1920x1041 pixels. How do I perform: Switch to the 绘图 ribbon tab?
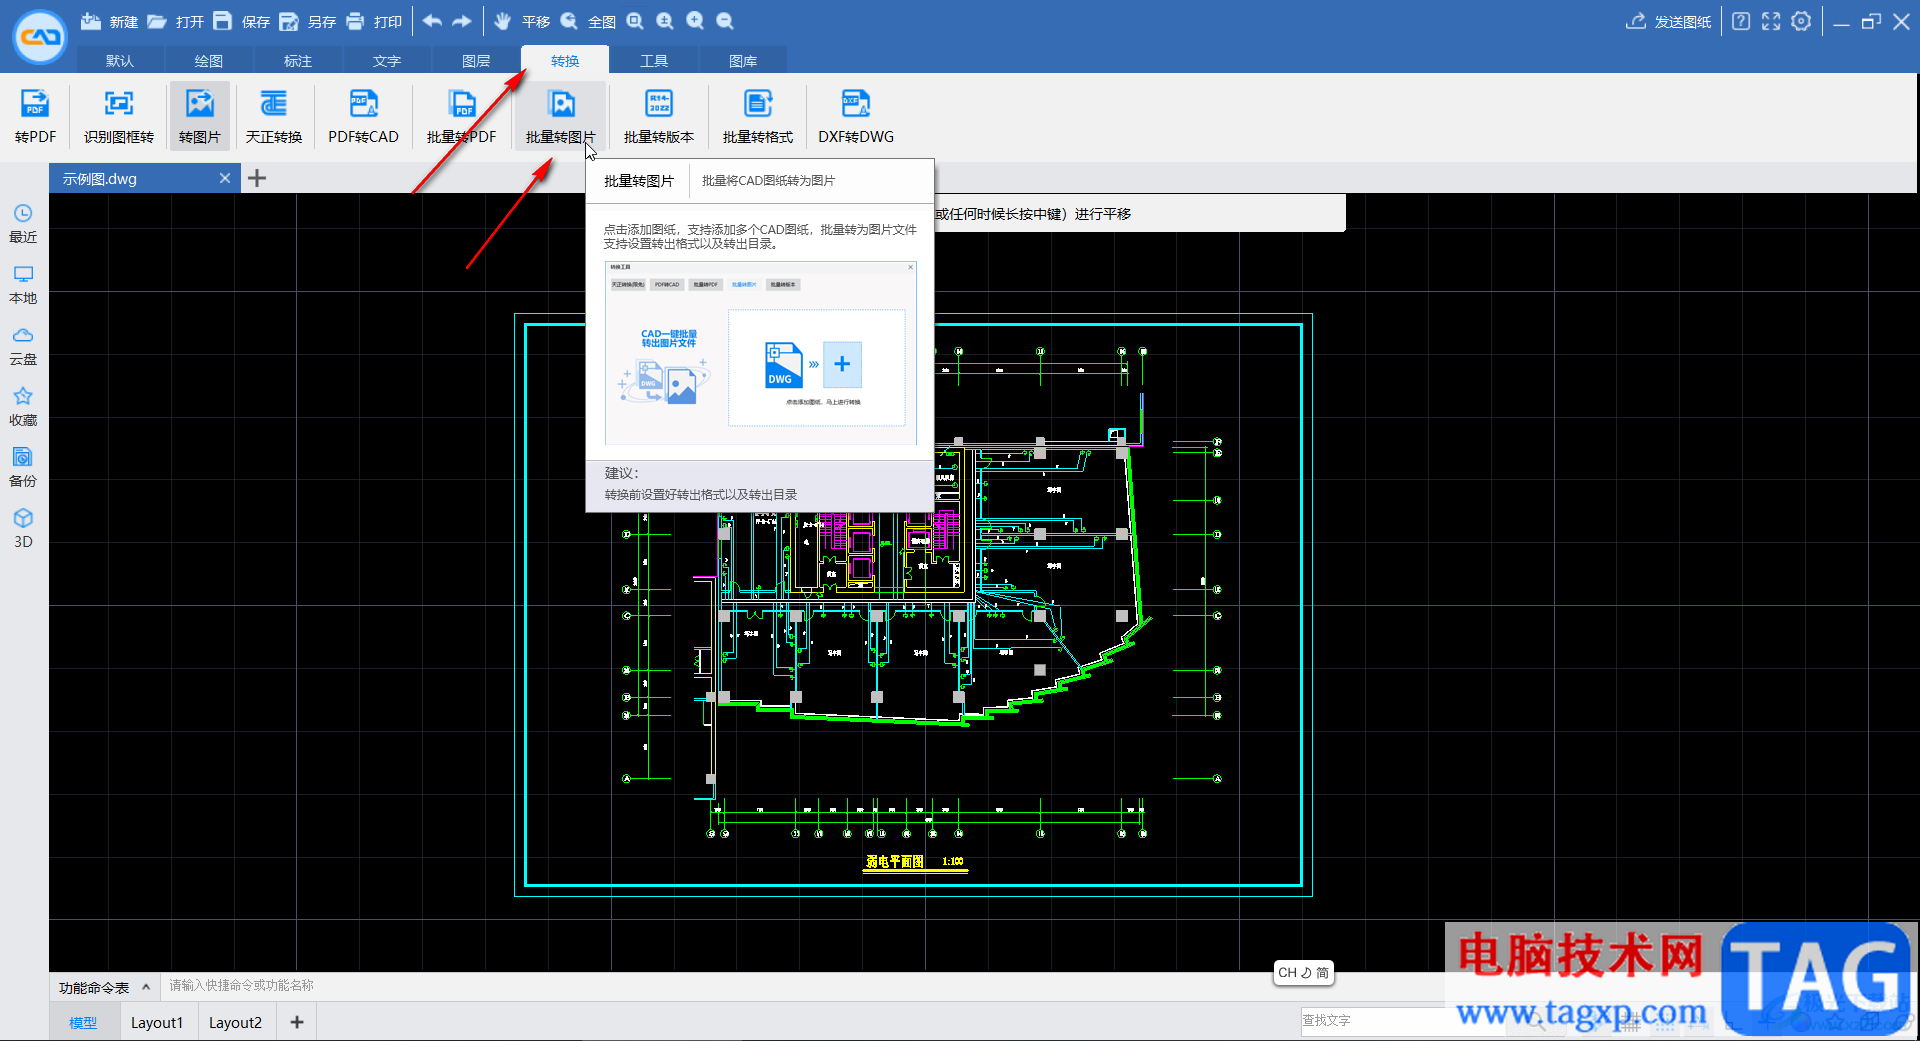[x=209, y=60]
